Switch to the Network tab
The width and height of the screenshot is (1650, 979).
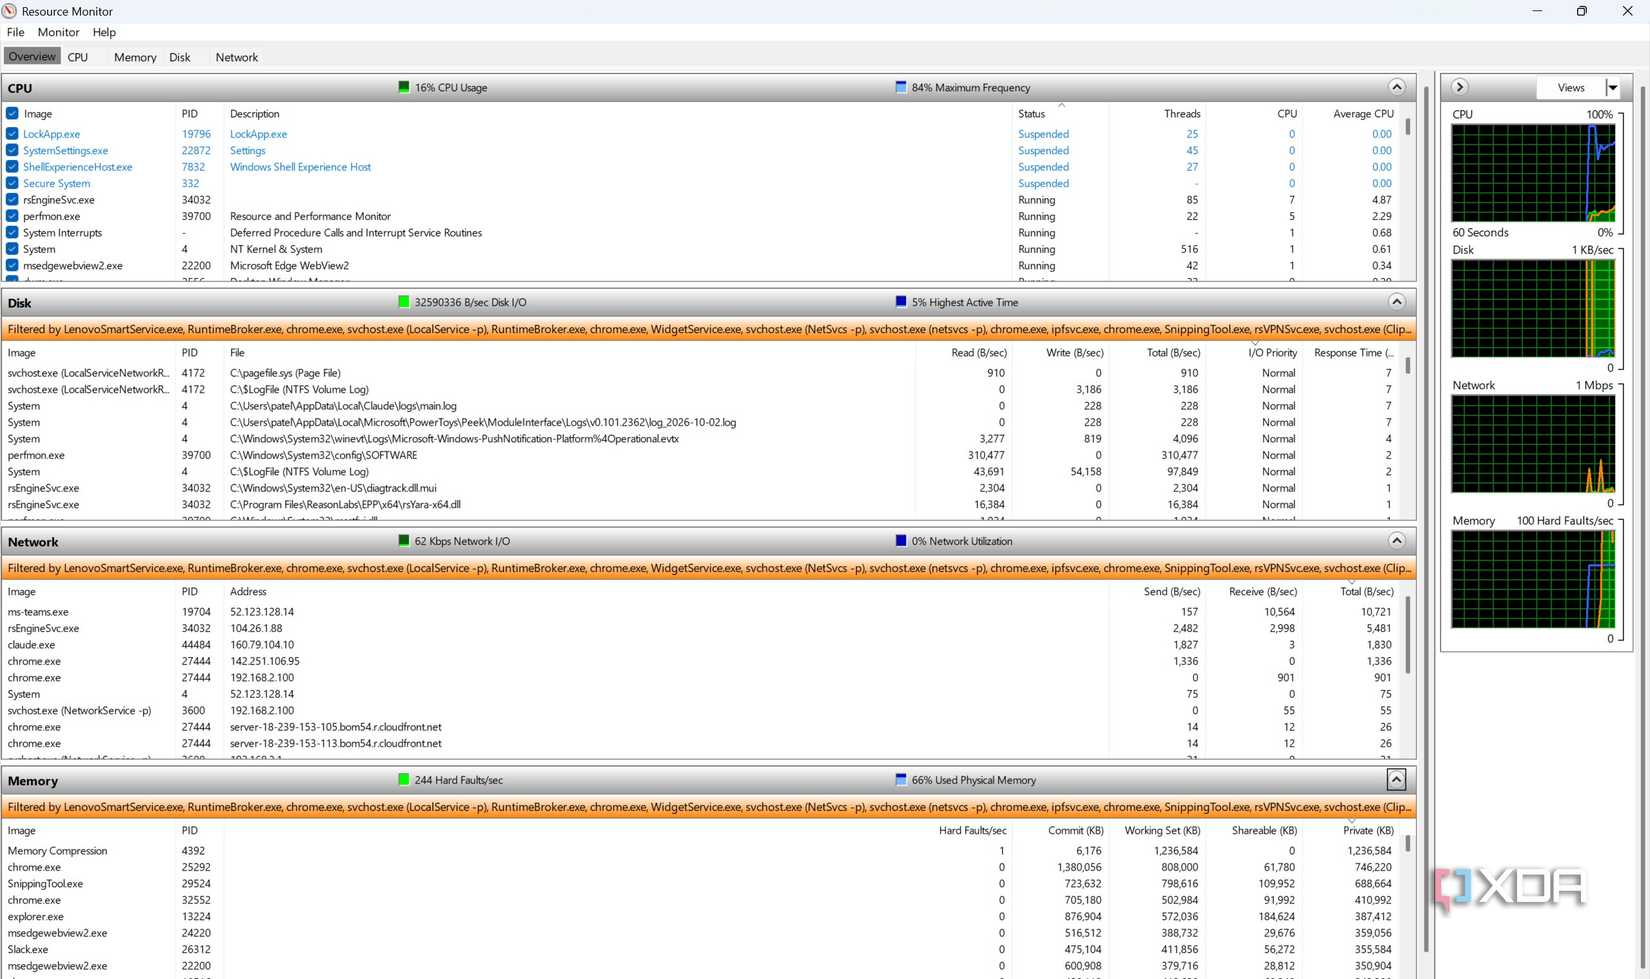(x=237, y=57)
